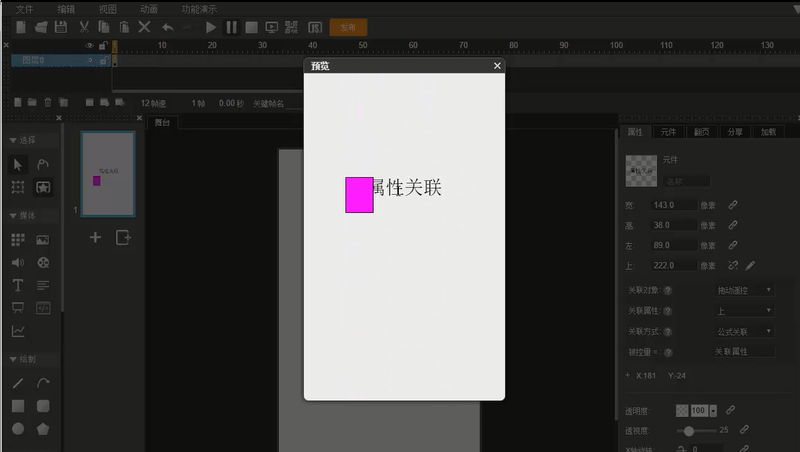
Task: Close the 预览 preview window
Action: (497, 66)
